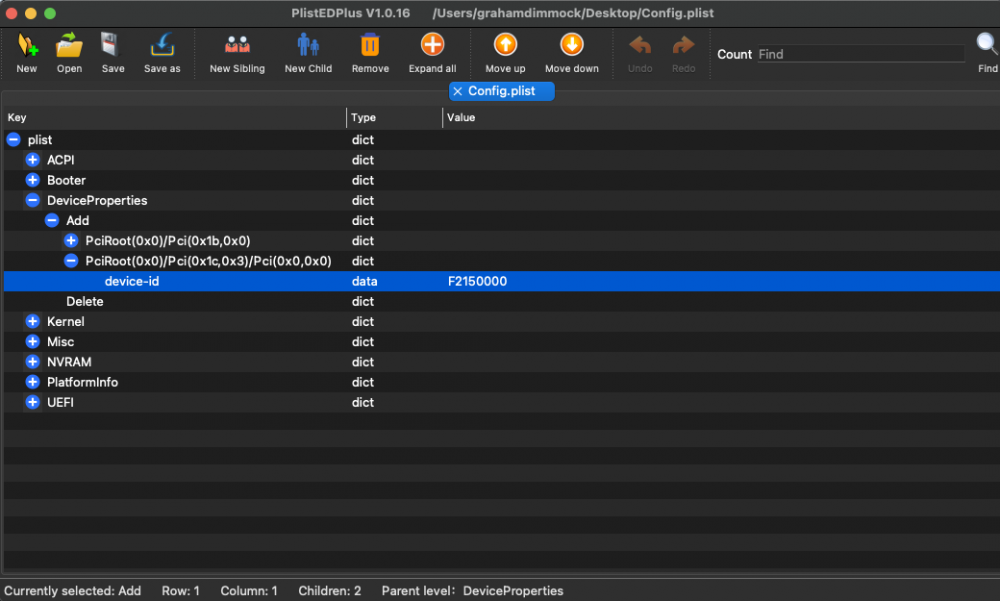This screenshot has width=1000, height=601.
Task: Expand the Booter node
Action: pyautogui.click(x=33, y=180)
